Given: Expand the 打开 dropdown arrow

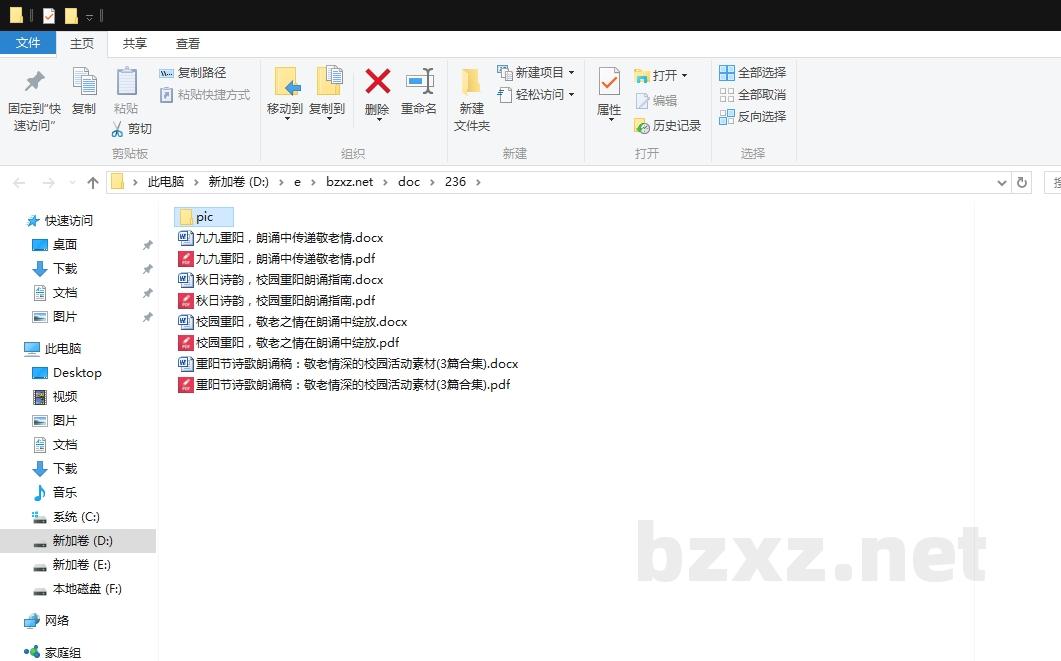Looking at the screenshot, I should coord(682,75).
